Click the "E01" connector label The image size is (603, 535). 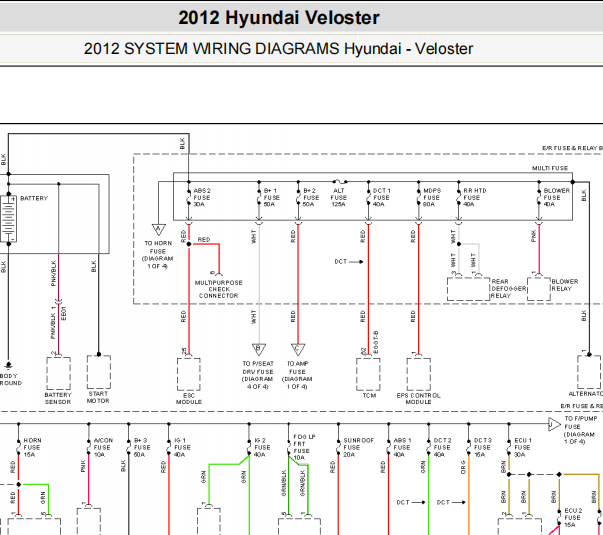point(64,313)
